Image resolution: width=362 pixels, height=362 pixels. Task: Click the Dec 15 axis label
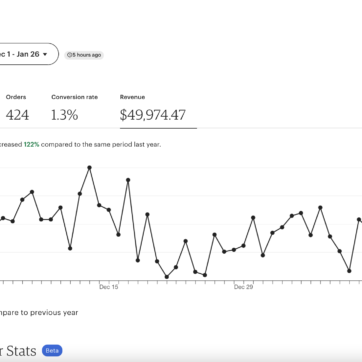(x=109, y=287)
